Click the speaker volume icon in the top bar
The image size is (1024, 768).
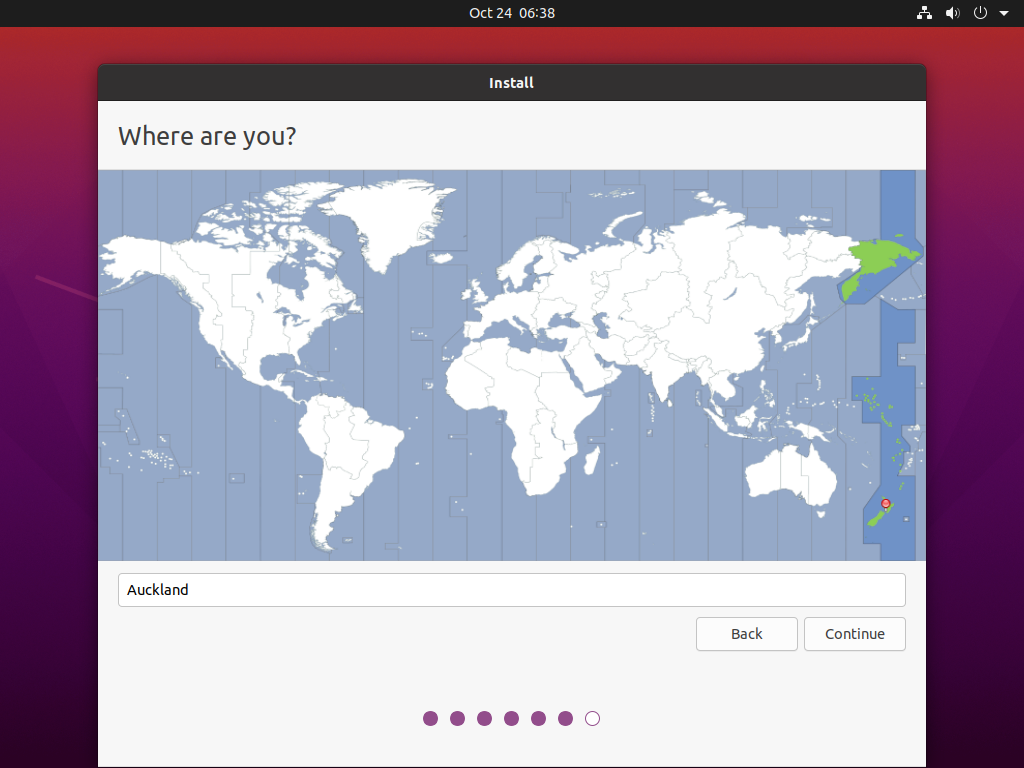[952, 13]
